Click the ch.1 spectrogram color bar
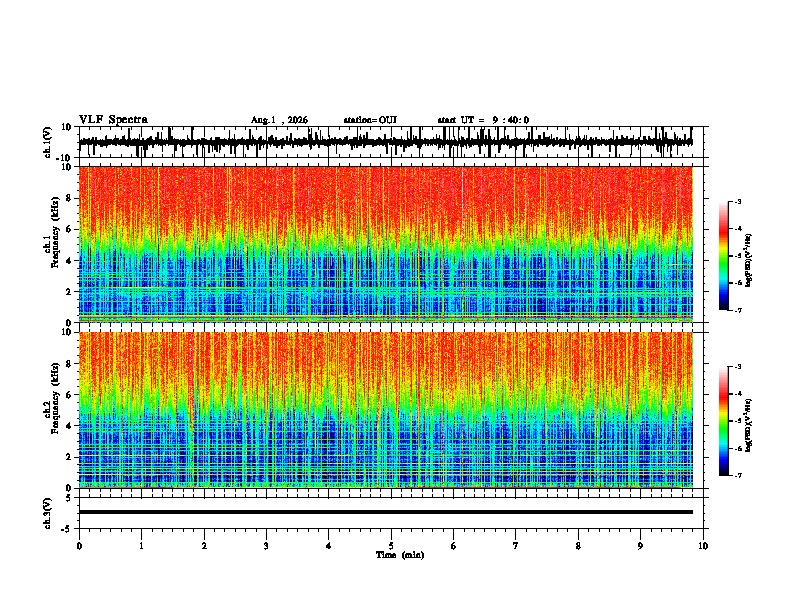Viewport: 792px width, 612px height. click(x=723, y=256)
